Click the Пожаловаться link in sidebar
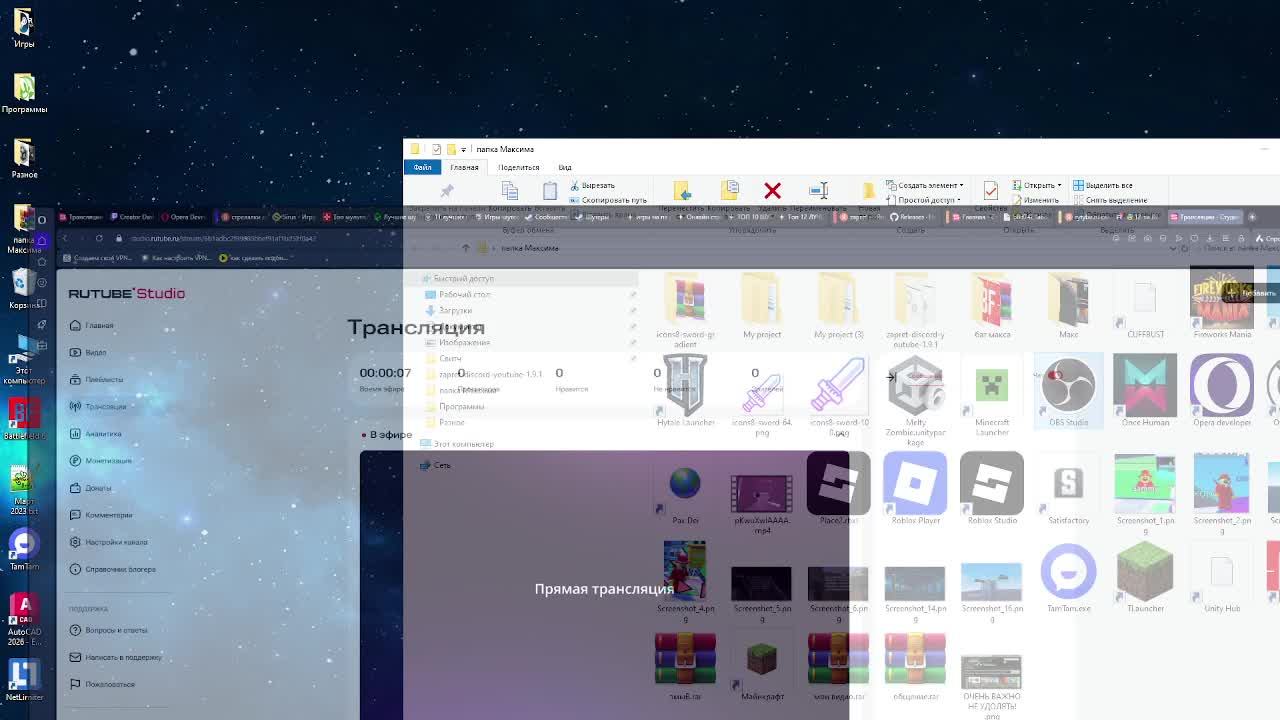The height and width of the screenshot is (720, 1280). 103,684
